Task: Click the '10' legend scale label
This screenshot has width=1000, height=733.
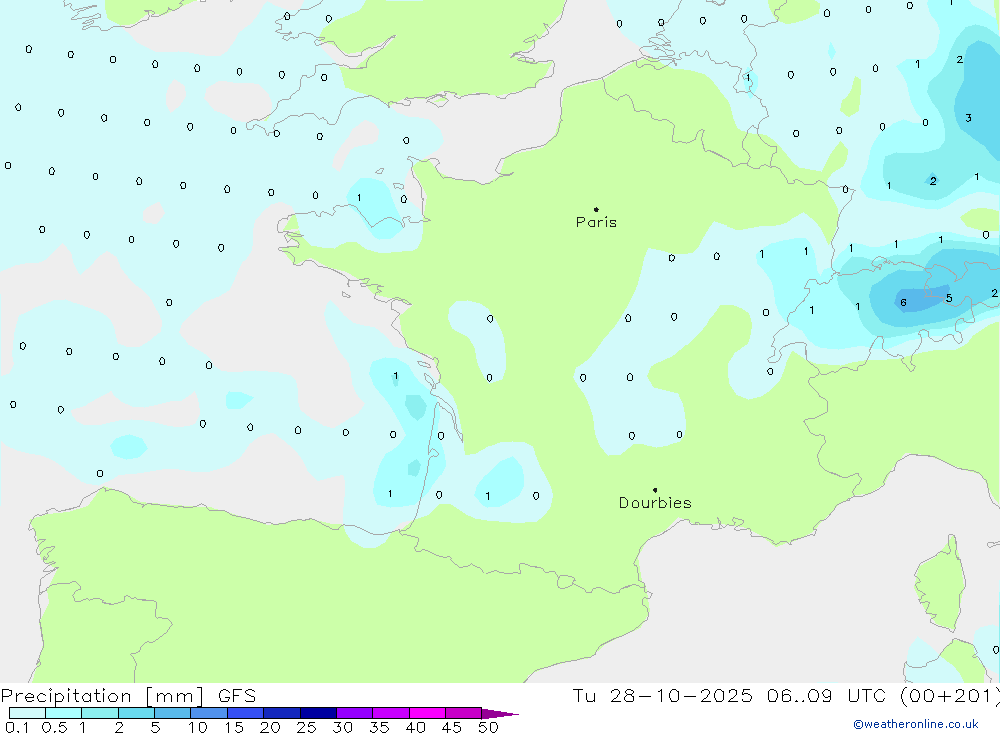Action: (x=198, y=727)
